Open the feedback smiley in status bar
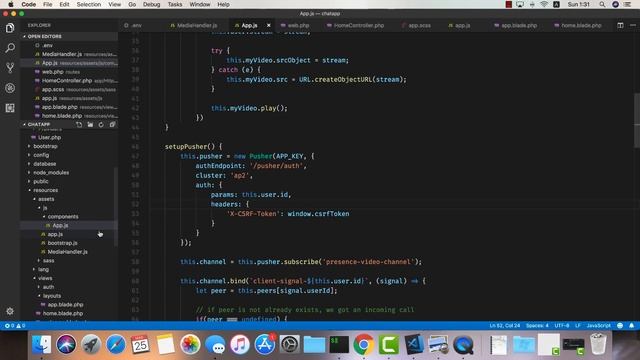 pyautogui.click(x=620, y=326)
